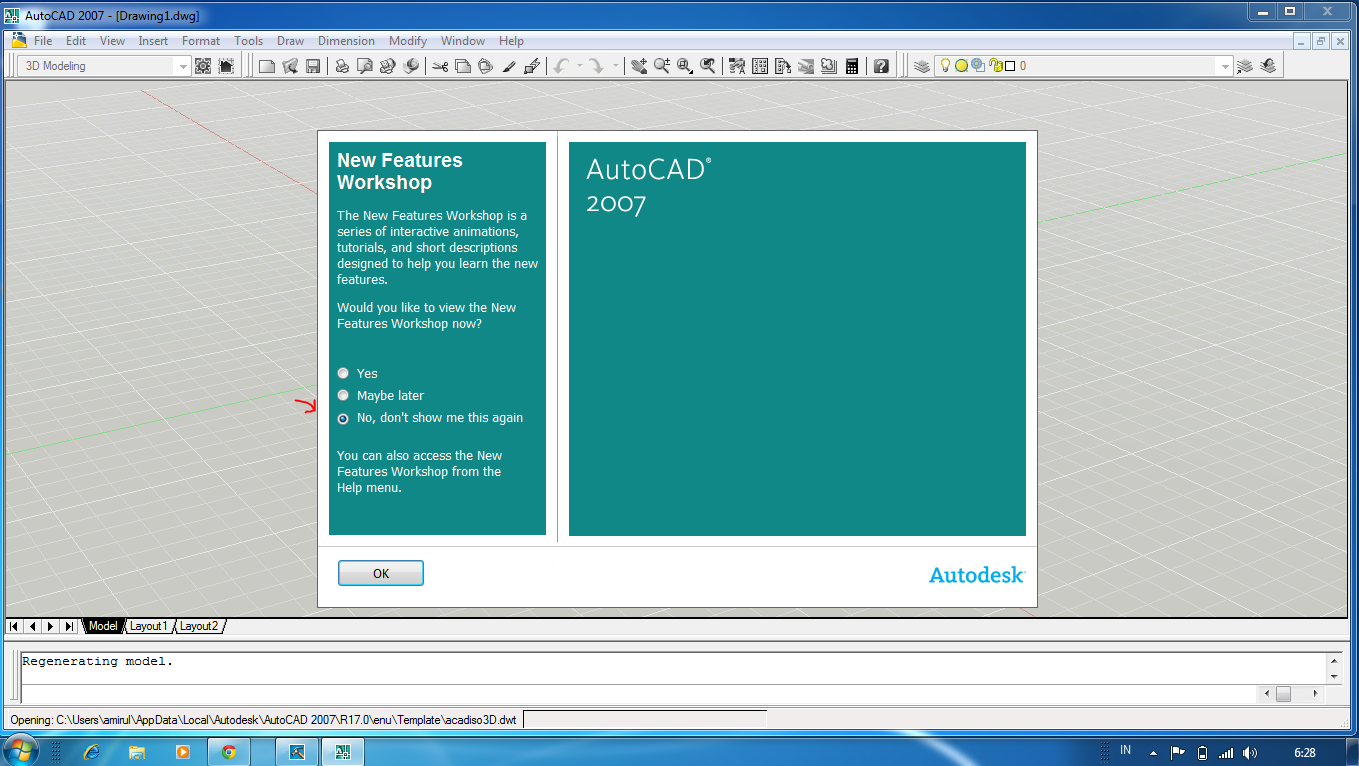Click the Publish icon
Image resolution: width=1359 pixels, height=766 pixels.
click(387, 66)
